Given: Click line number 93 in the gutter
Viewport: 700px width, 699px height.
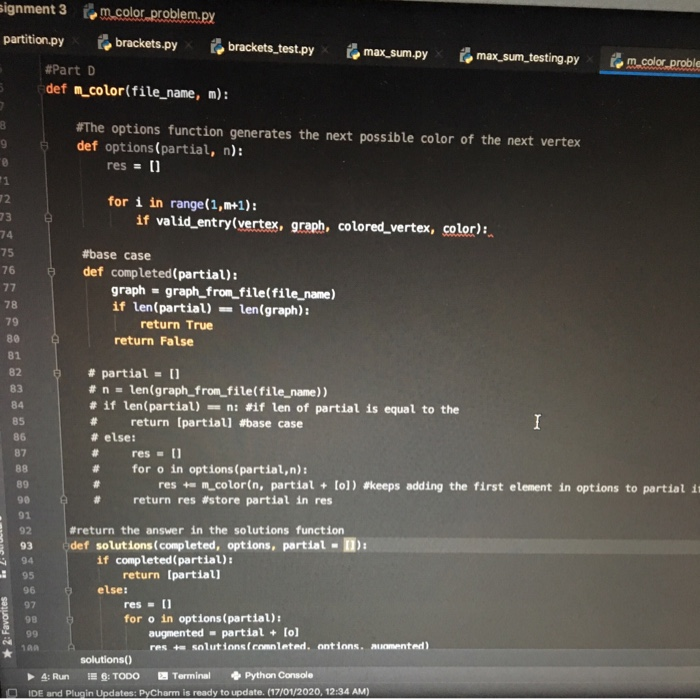Looking at the screenshot, I should [26, 546].
